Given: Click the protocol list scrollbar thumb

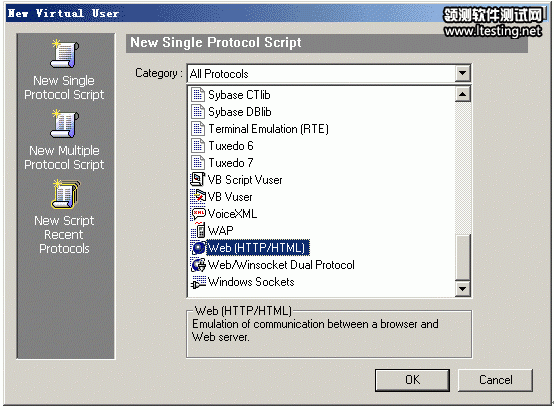Looking at the screenshot, I should click(x=462, y=258).
